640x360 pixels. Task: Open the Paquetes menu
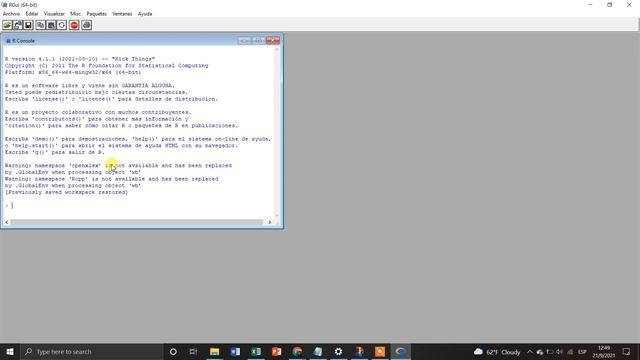[x=97, y=14]
